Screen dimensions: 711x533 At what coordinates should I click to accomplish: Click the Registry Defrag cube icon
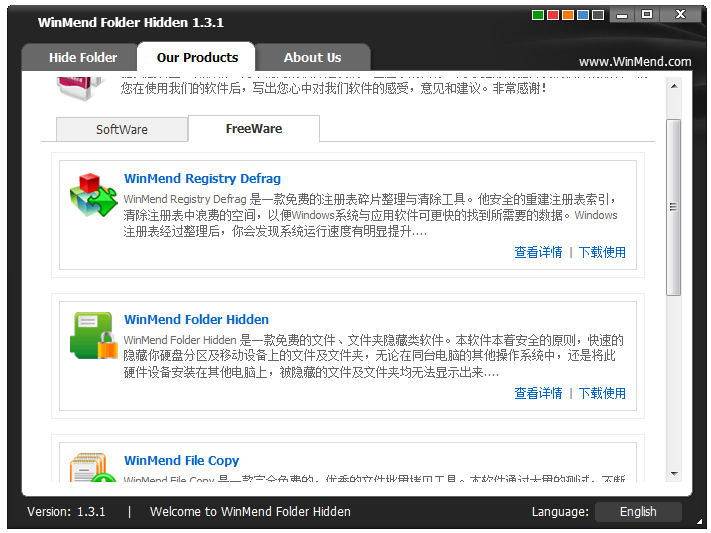93,195
